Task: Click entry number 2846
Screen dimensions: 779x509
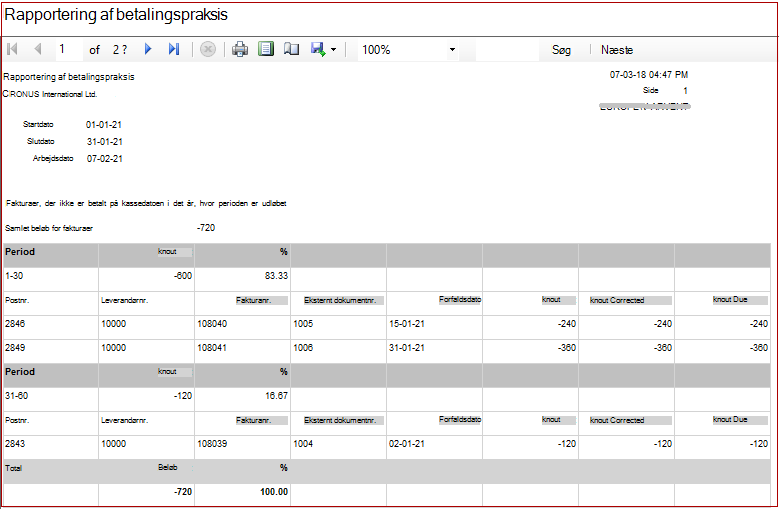Action: pos(15,324)
